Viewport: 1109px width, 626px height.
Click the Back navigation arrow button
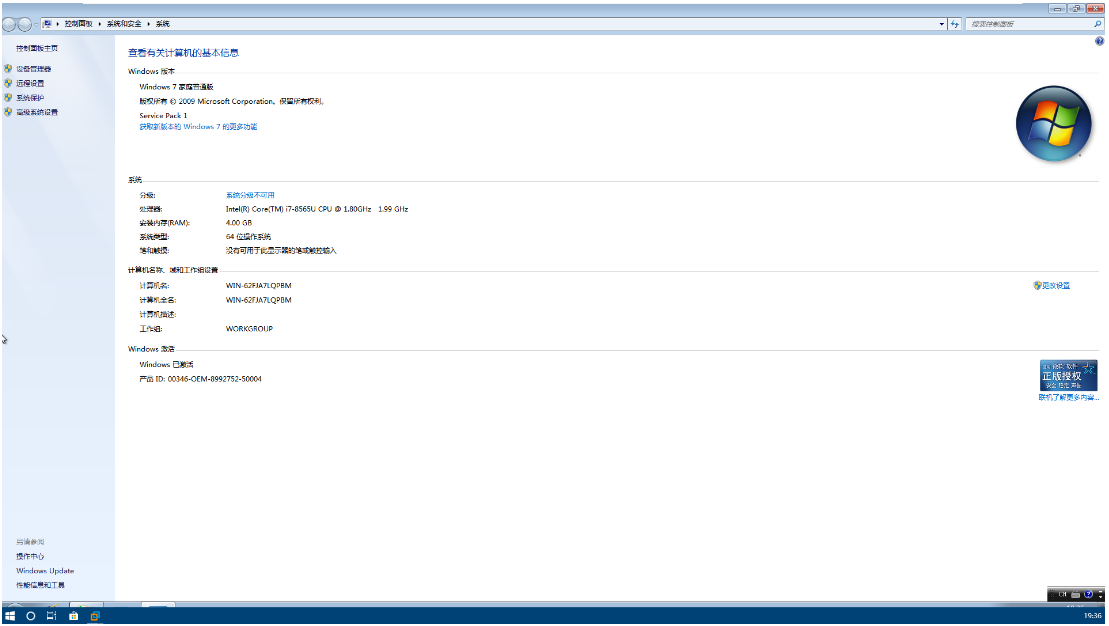click(x=10, y=24)
